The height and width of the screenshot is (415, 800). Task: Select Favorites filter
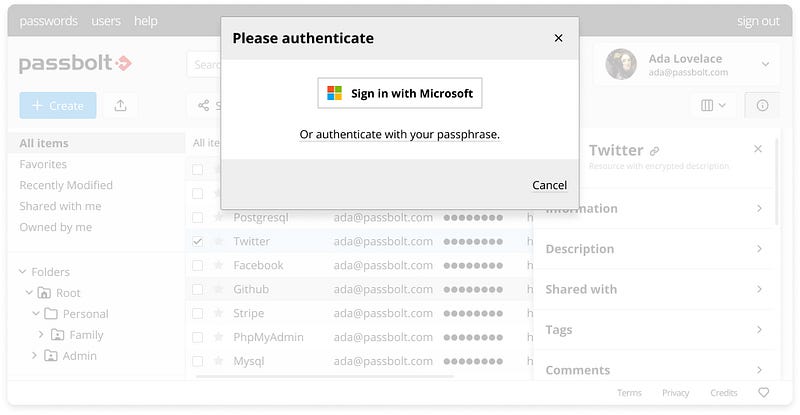pyautogui.click(x=43, y=164)
